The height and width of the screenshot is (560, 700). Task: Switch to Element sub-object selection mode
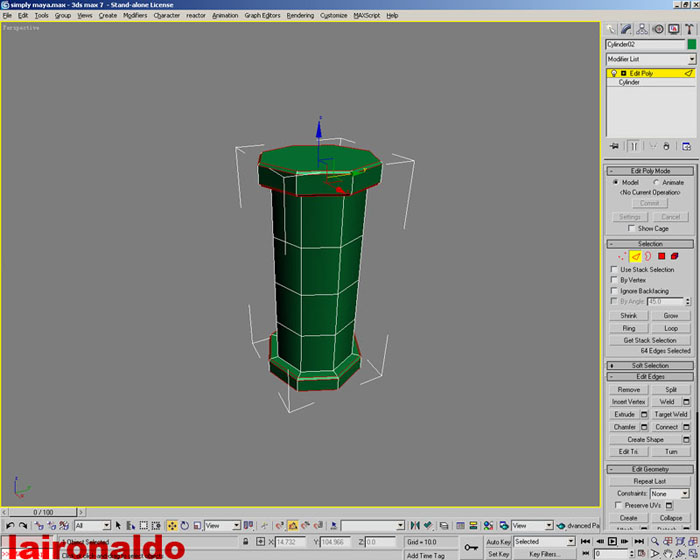[675, 257]
